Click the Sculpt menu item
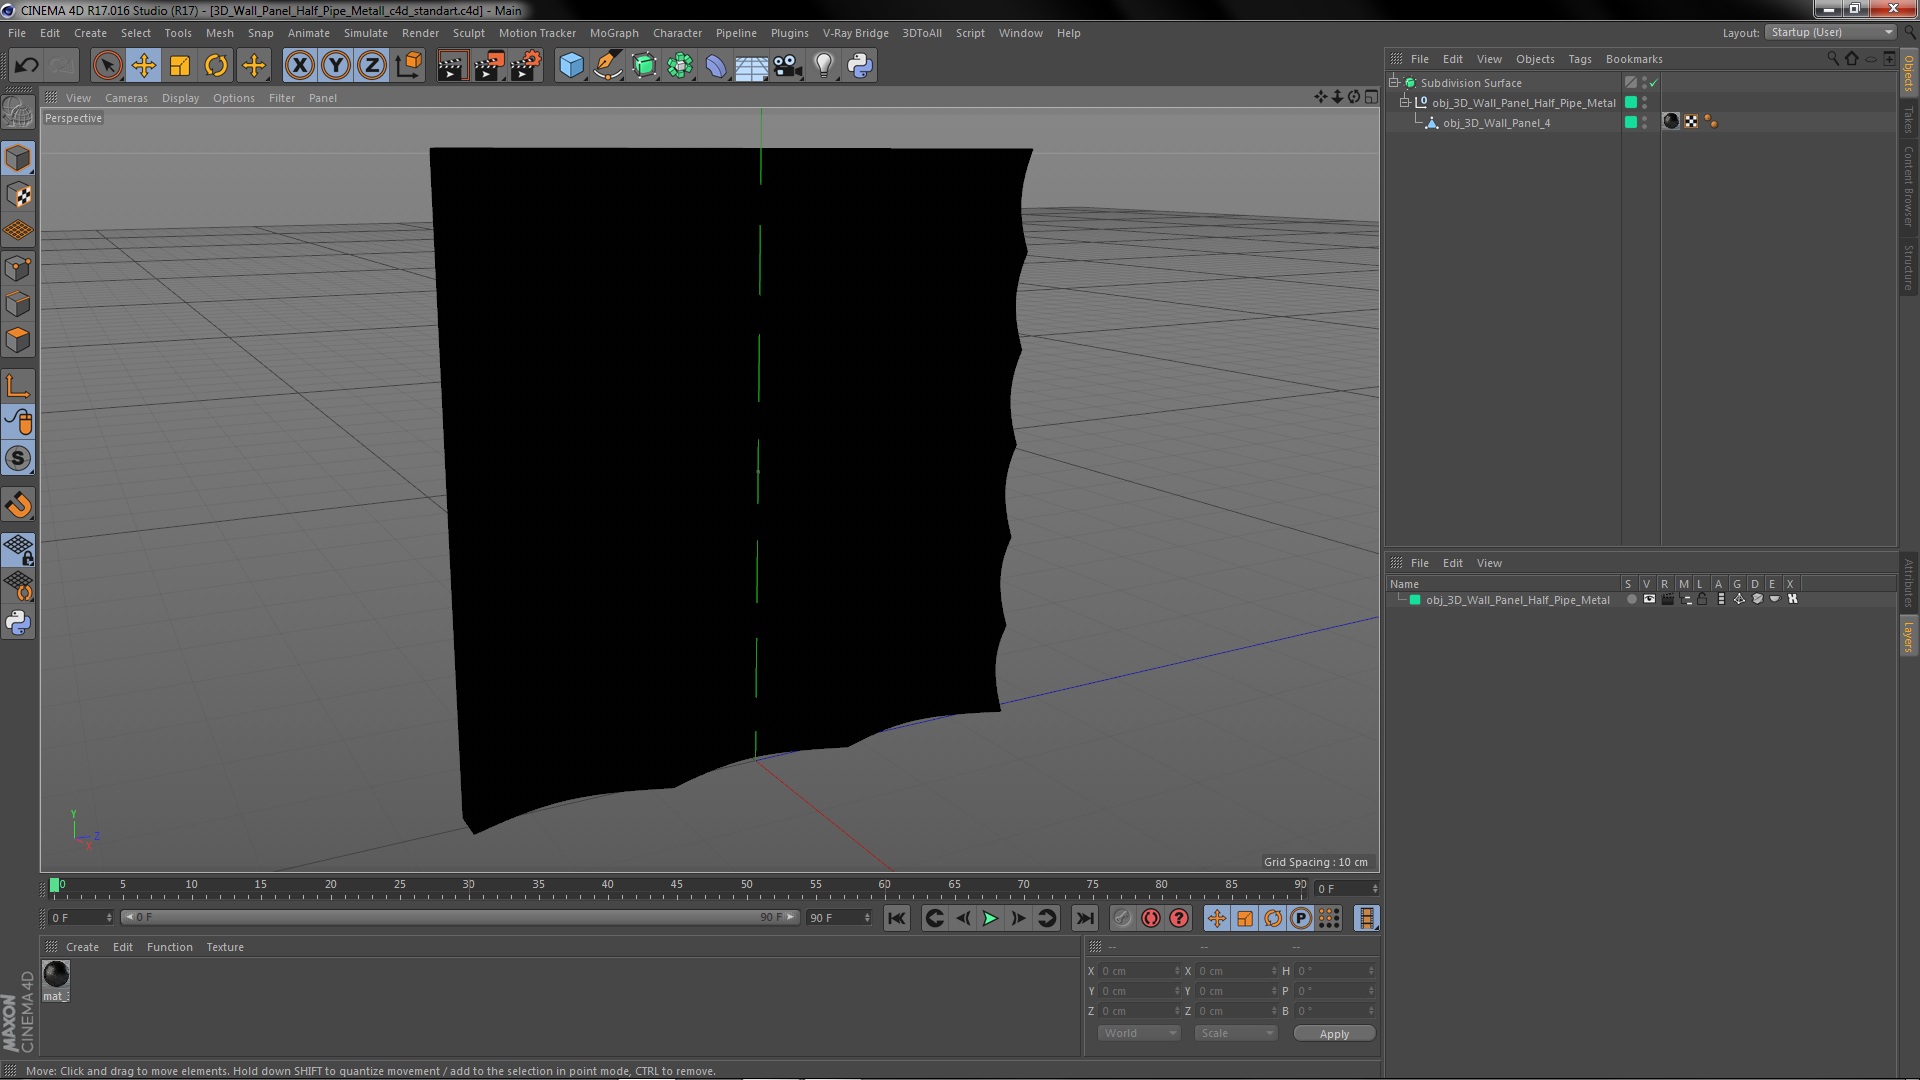The height and width of the screenshot is (1080, 1920). [467, 33]
